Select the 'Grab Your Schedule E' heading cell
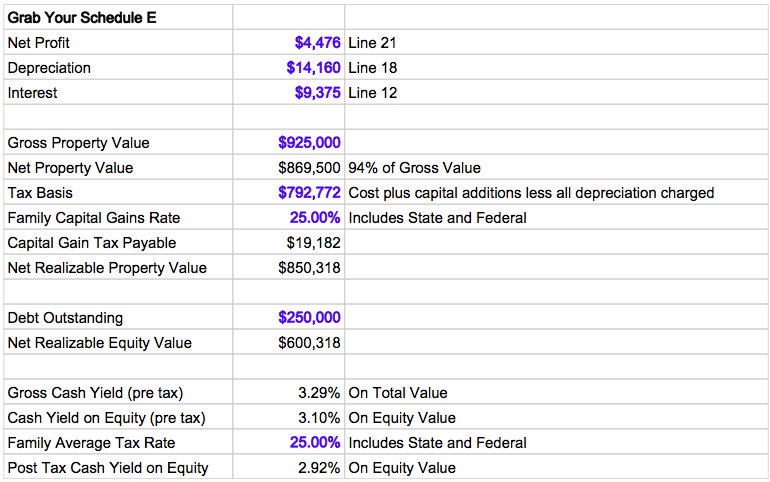Viewport: 770px width, 482px height. (82, 18)
